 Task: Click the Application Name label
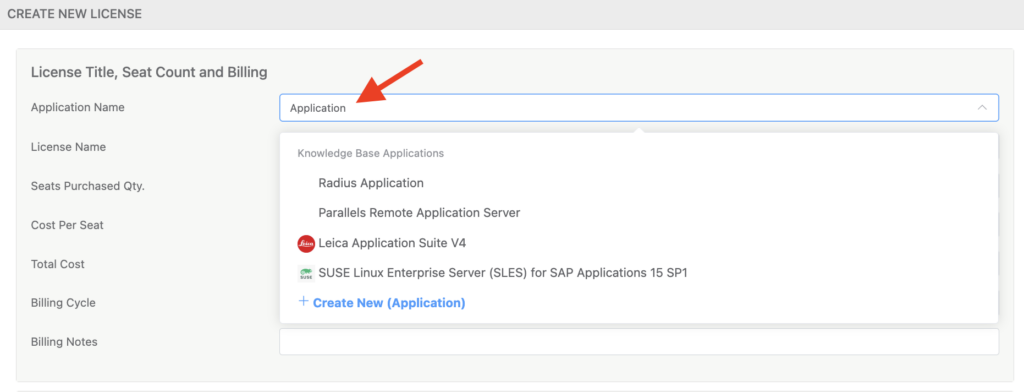coord(78,107)
